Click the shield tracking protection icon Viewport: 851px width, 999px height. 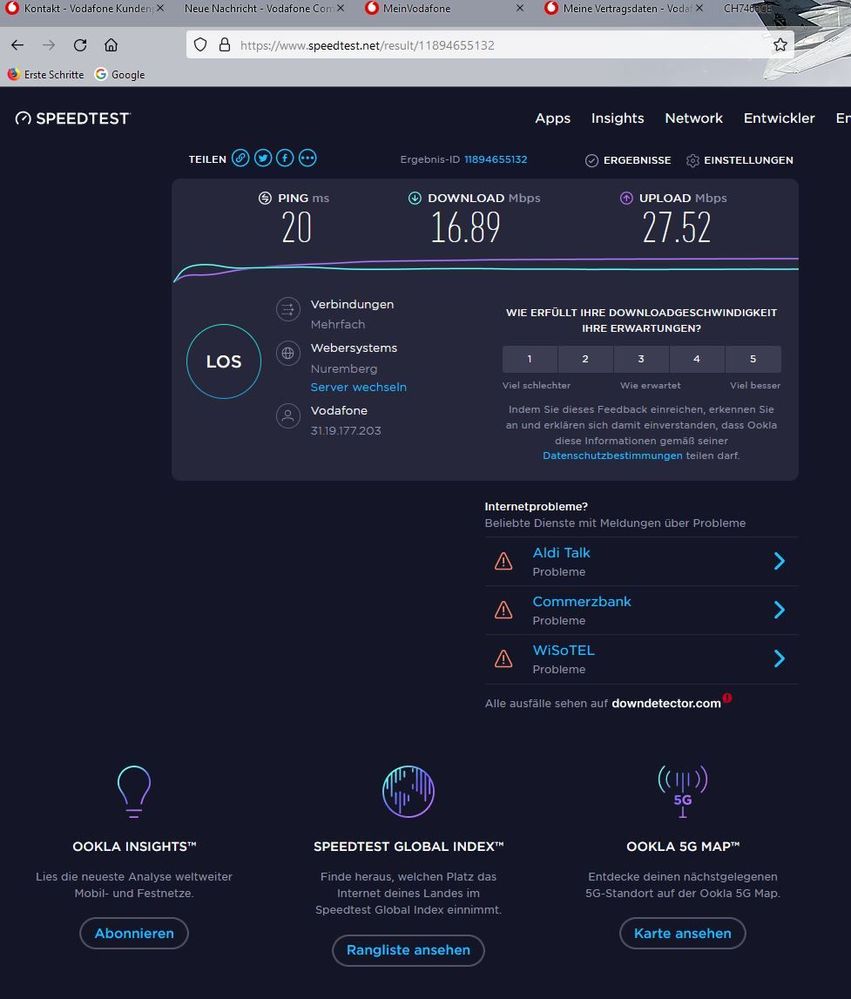201,45
